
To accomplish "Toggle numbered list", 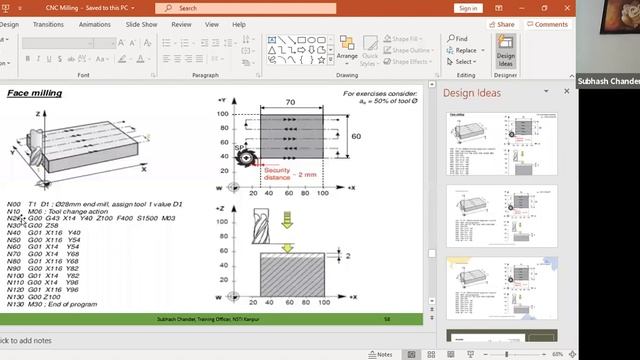I will pyautogui.click(x=184, y=43).
